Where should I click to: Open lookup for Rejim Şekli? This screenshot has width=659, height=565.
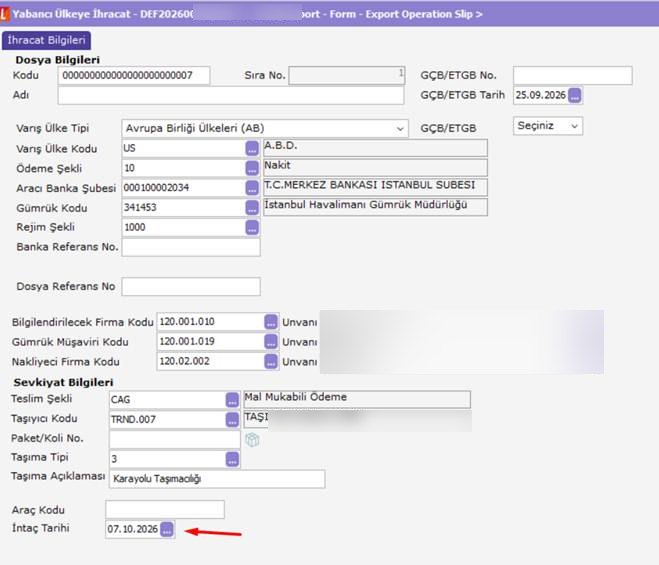252,227
